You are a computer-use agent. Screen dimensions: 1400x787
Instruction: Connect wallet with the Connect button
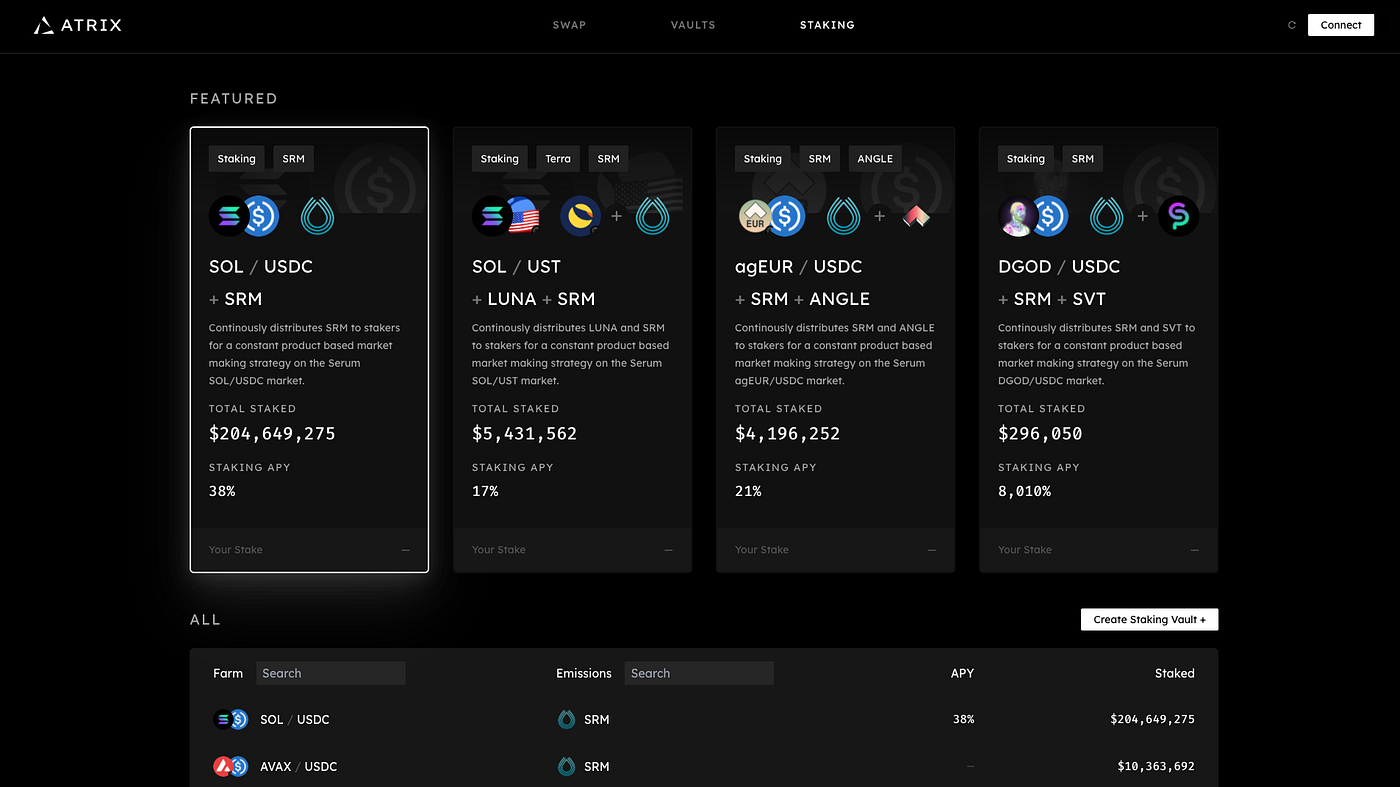pyautogui.click(x=1341, y=25)
